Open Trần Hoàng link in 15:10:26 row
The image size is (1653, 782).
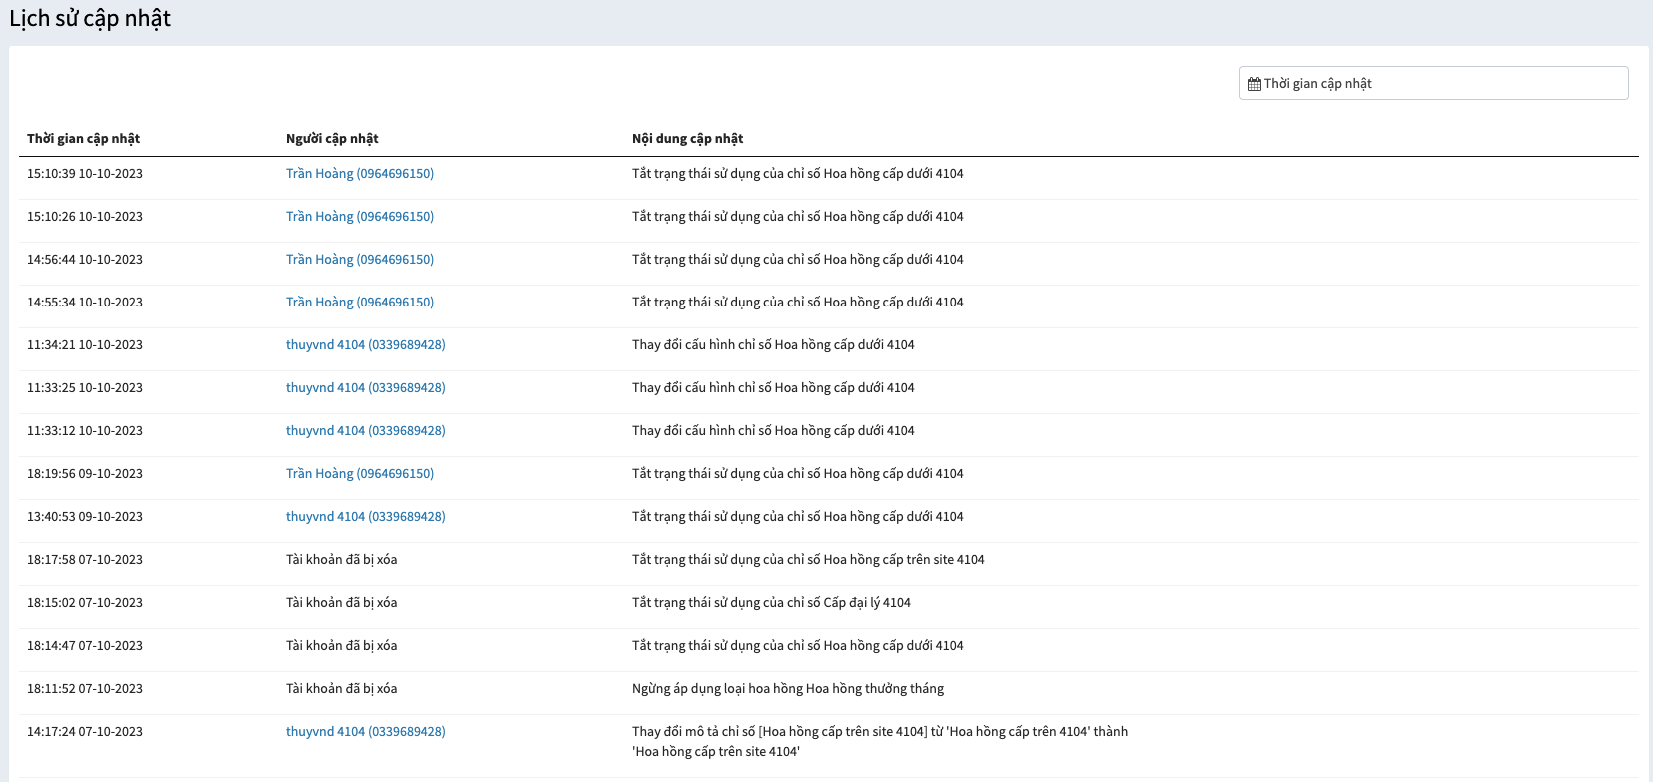tap(360, 217)
